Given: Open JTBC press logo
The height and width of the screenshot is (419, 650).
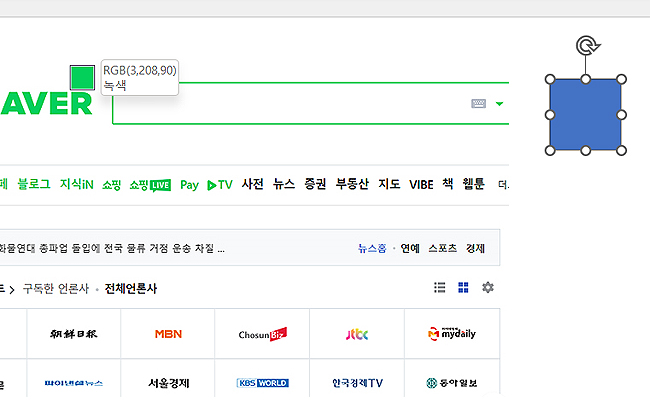Looking at the screenshot, I should click(x=357, y=334).
